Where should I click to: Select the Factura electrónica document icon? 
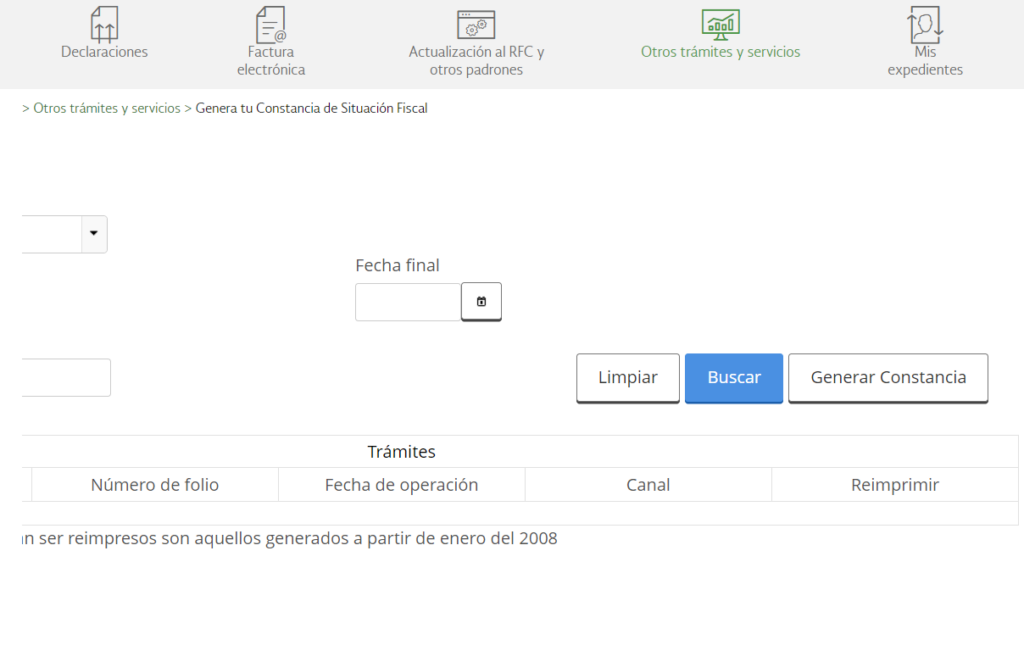coord(270,24)
